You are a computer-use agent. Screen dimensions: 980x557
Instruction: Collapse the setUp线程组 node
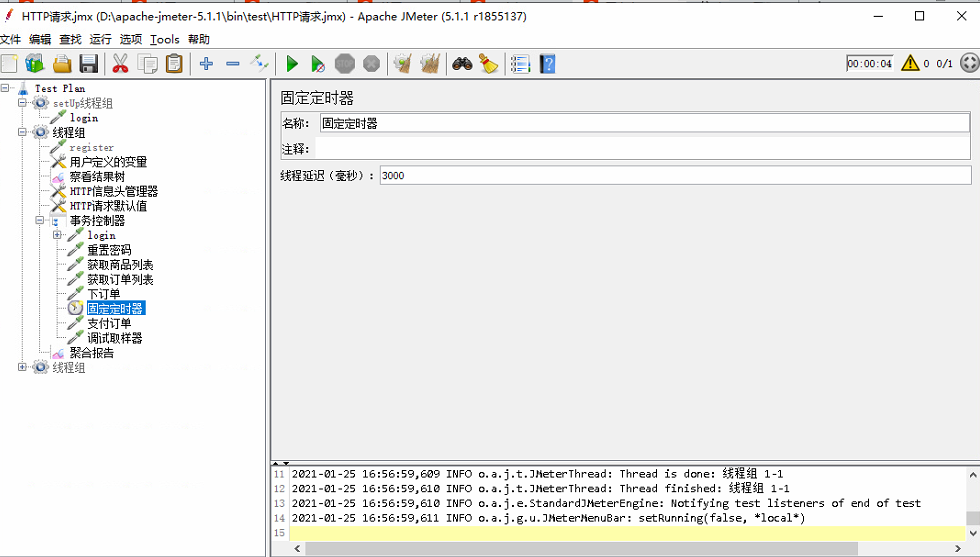[22, 103]
